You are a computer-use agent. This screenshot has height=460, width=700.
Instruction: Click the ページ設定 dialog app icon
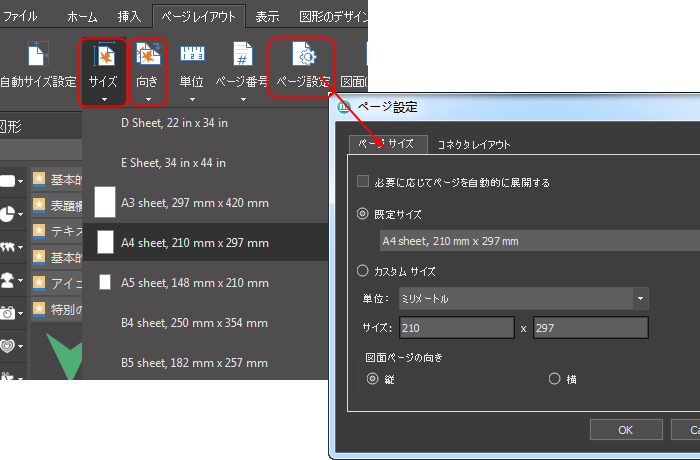pyautogui.click(x=344, y=107)
